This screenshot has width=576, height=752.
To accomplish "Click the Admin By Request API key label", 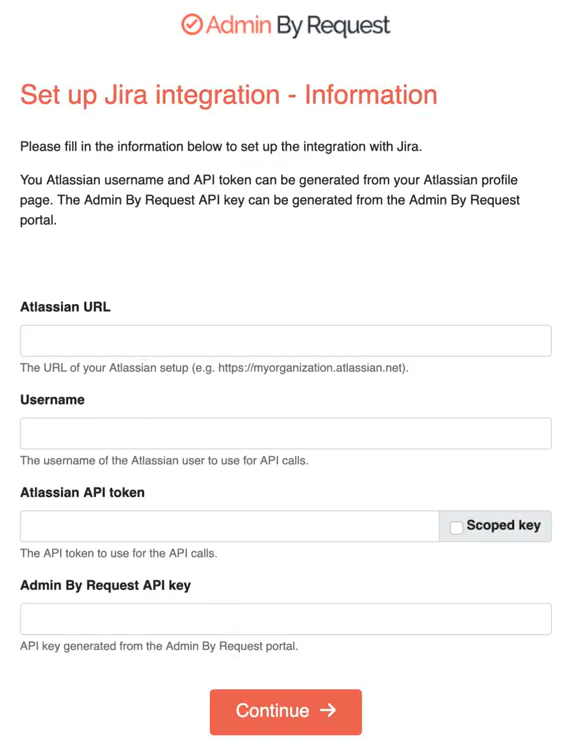I will 106,586.
